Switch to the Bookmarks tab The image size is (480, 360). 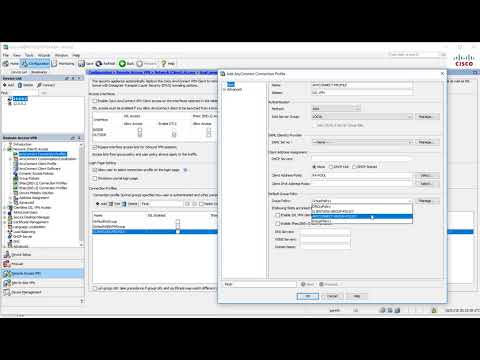coord(39,72)
